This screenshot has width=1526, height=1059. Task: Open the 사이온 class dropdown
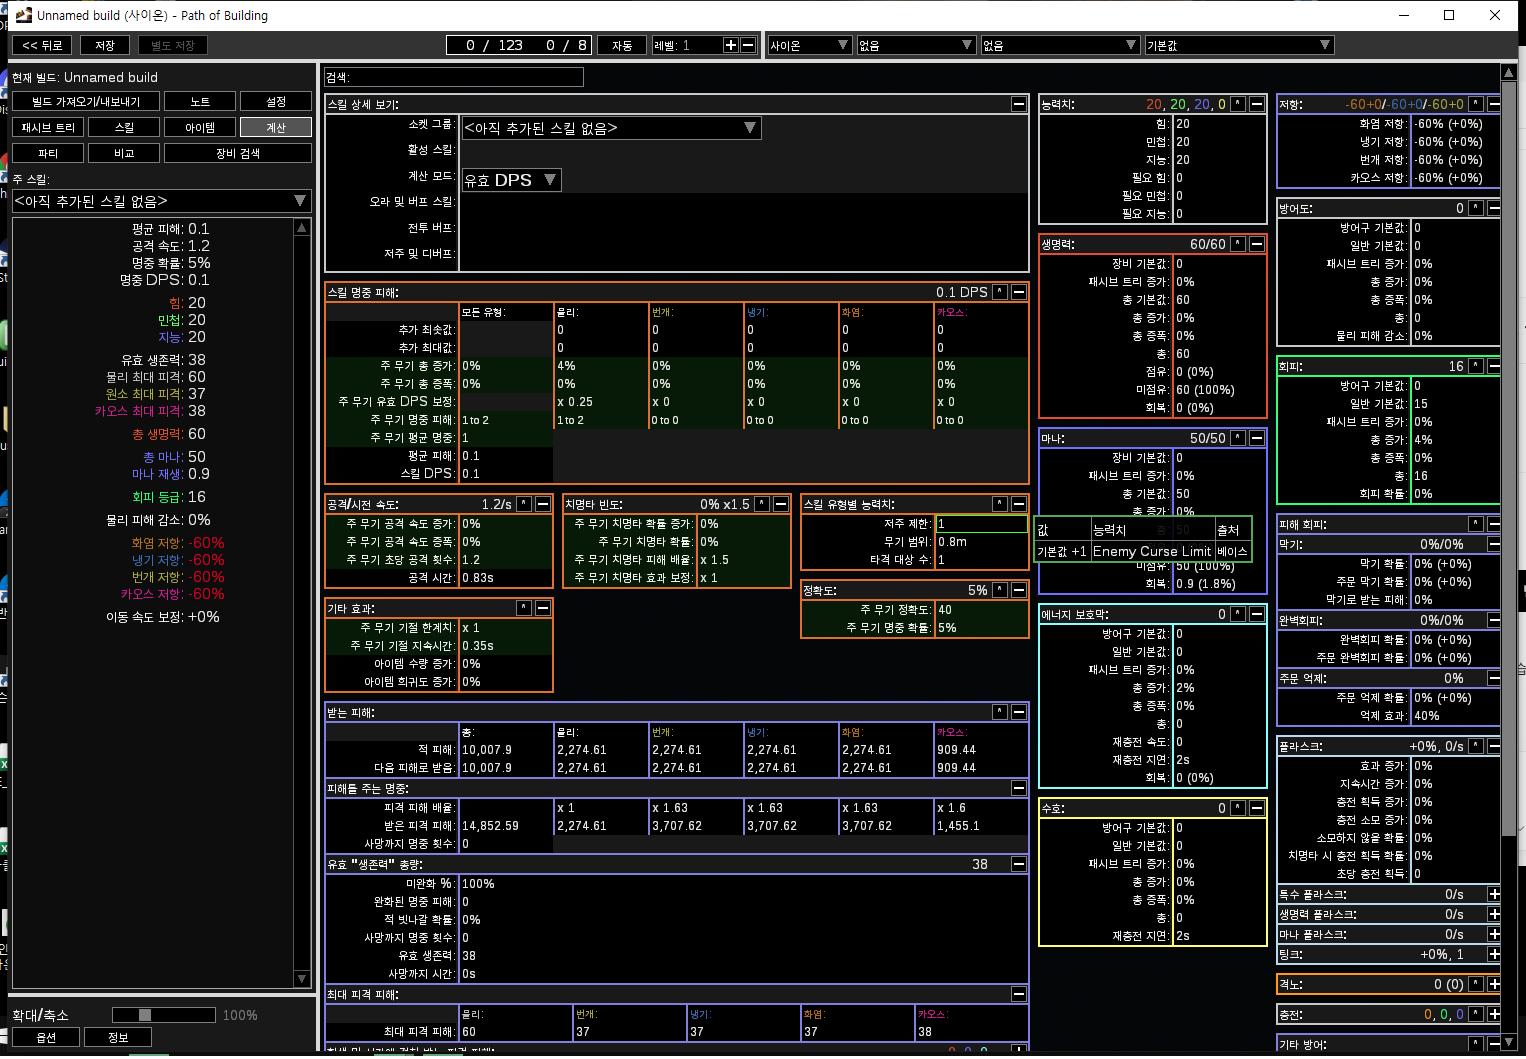809,45
